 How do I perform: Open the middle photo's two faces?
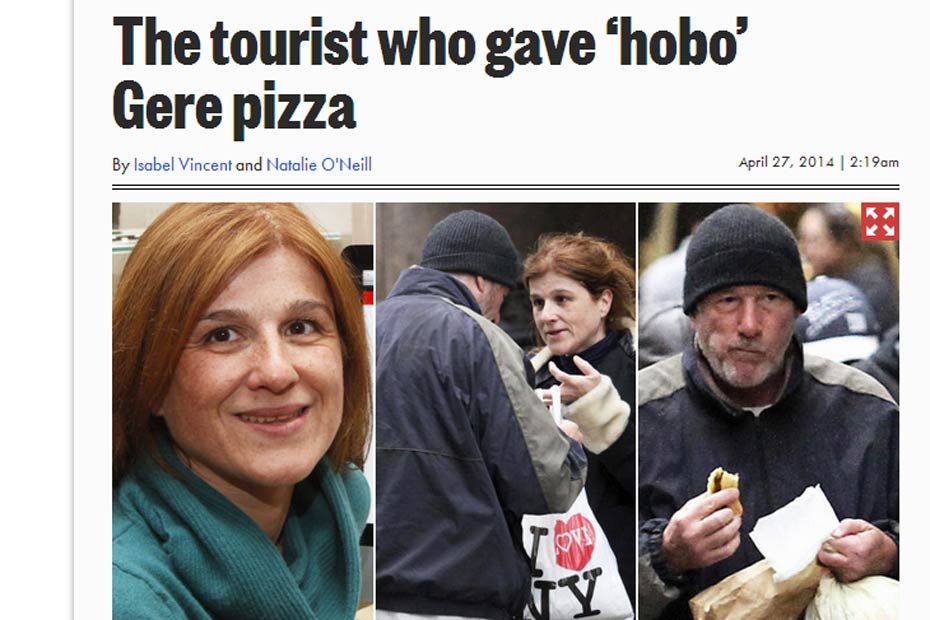pyautogui.click(x=505, y=411)
